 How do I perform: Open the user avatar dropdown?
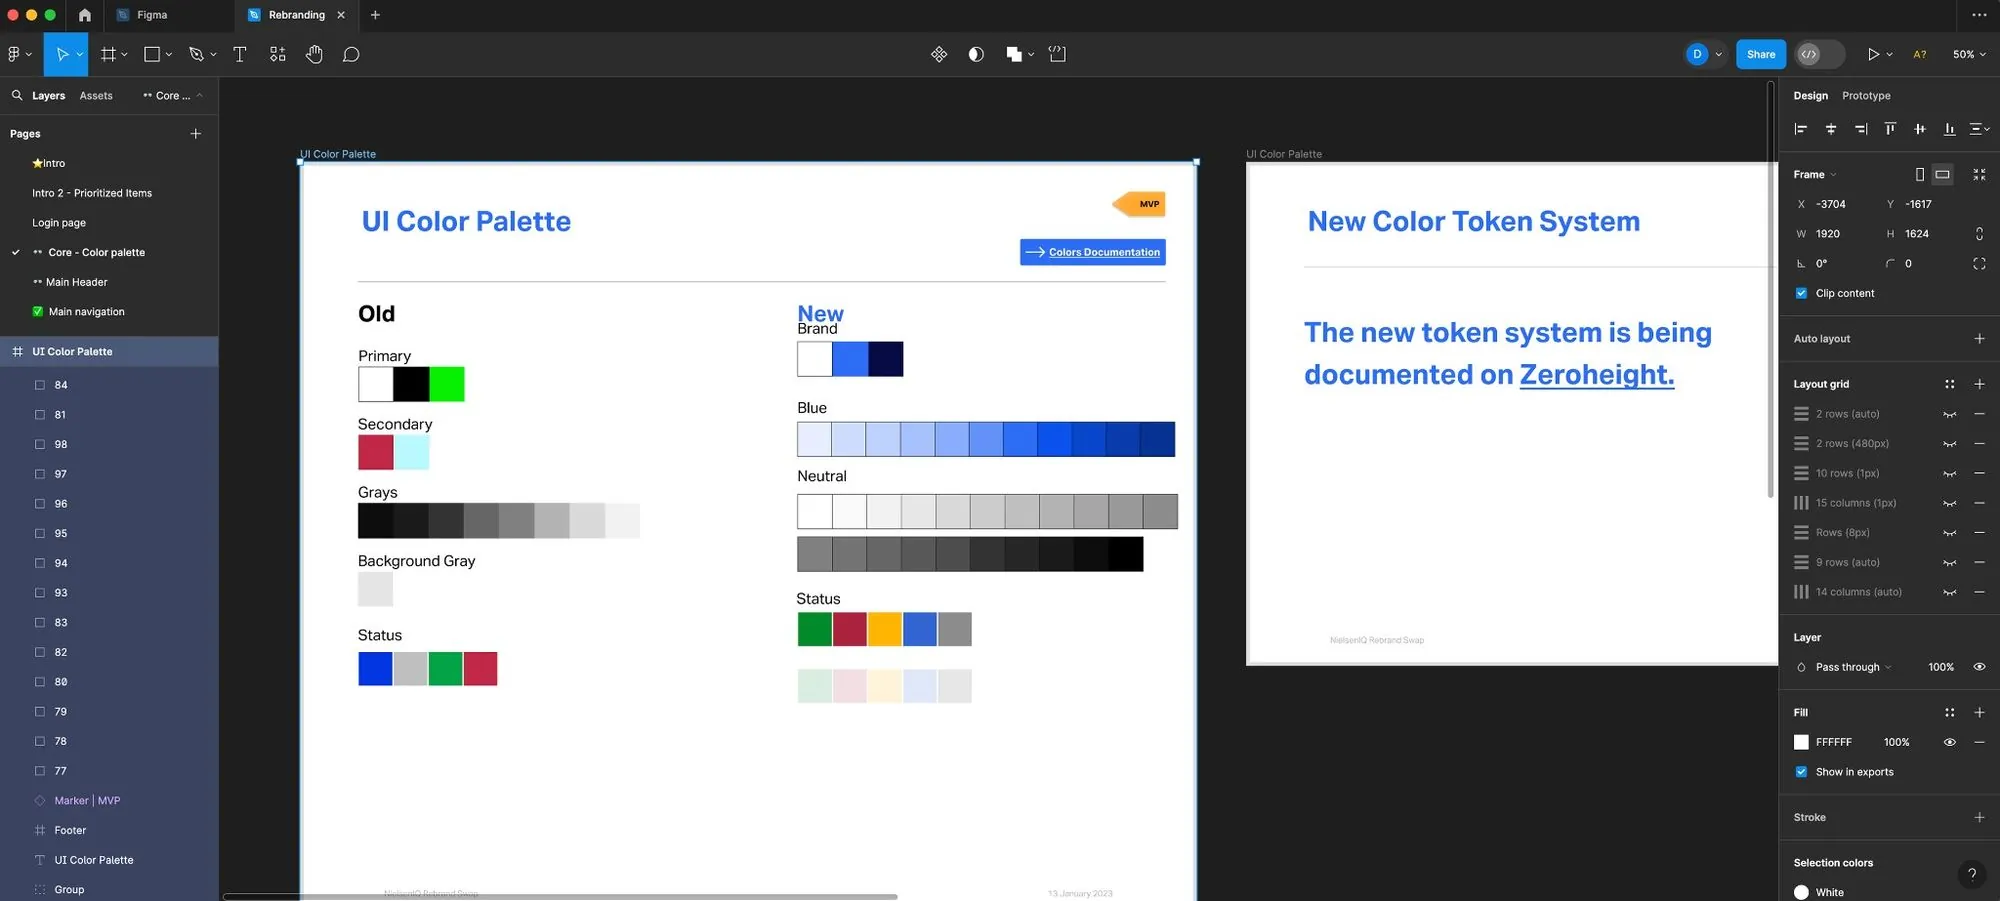[x=1719, y=54]
